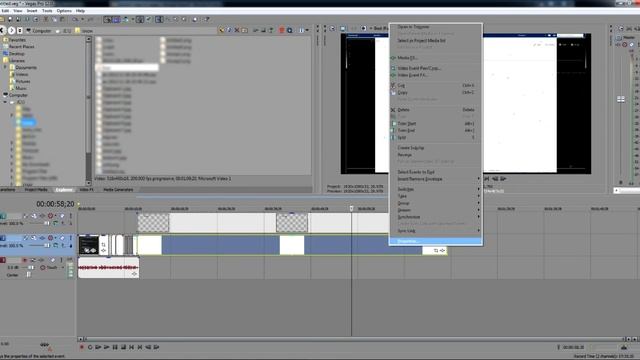
Task: Select Recent Places in the Explorer tree
Action: tap(22, 47)
